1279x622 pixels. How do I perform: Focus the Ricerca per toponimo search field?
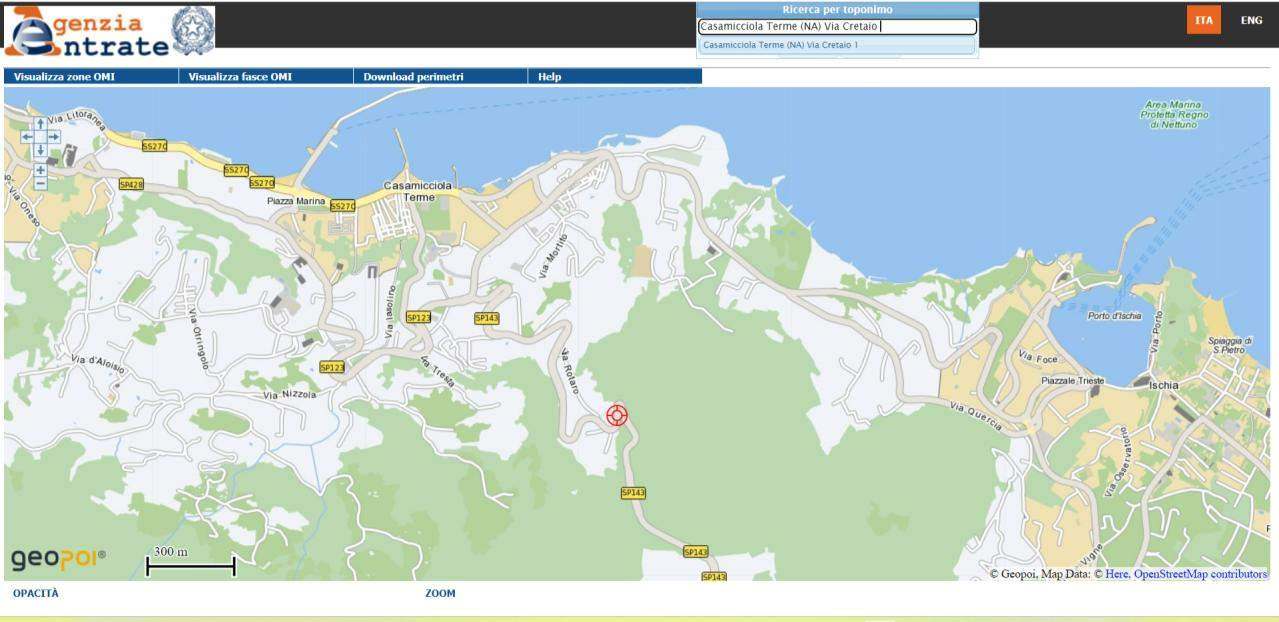click(836, 27)
